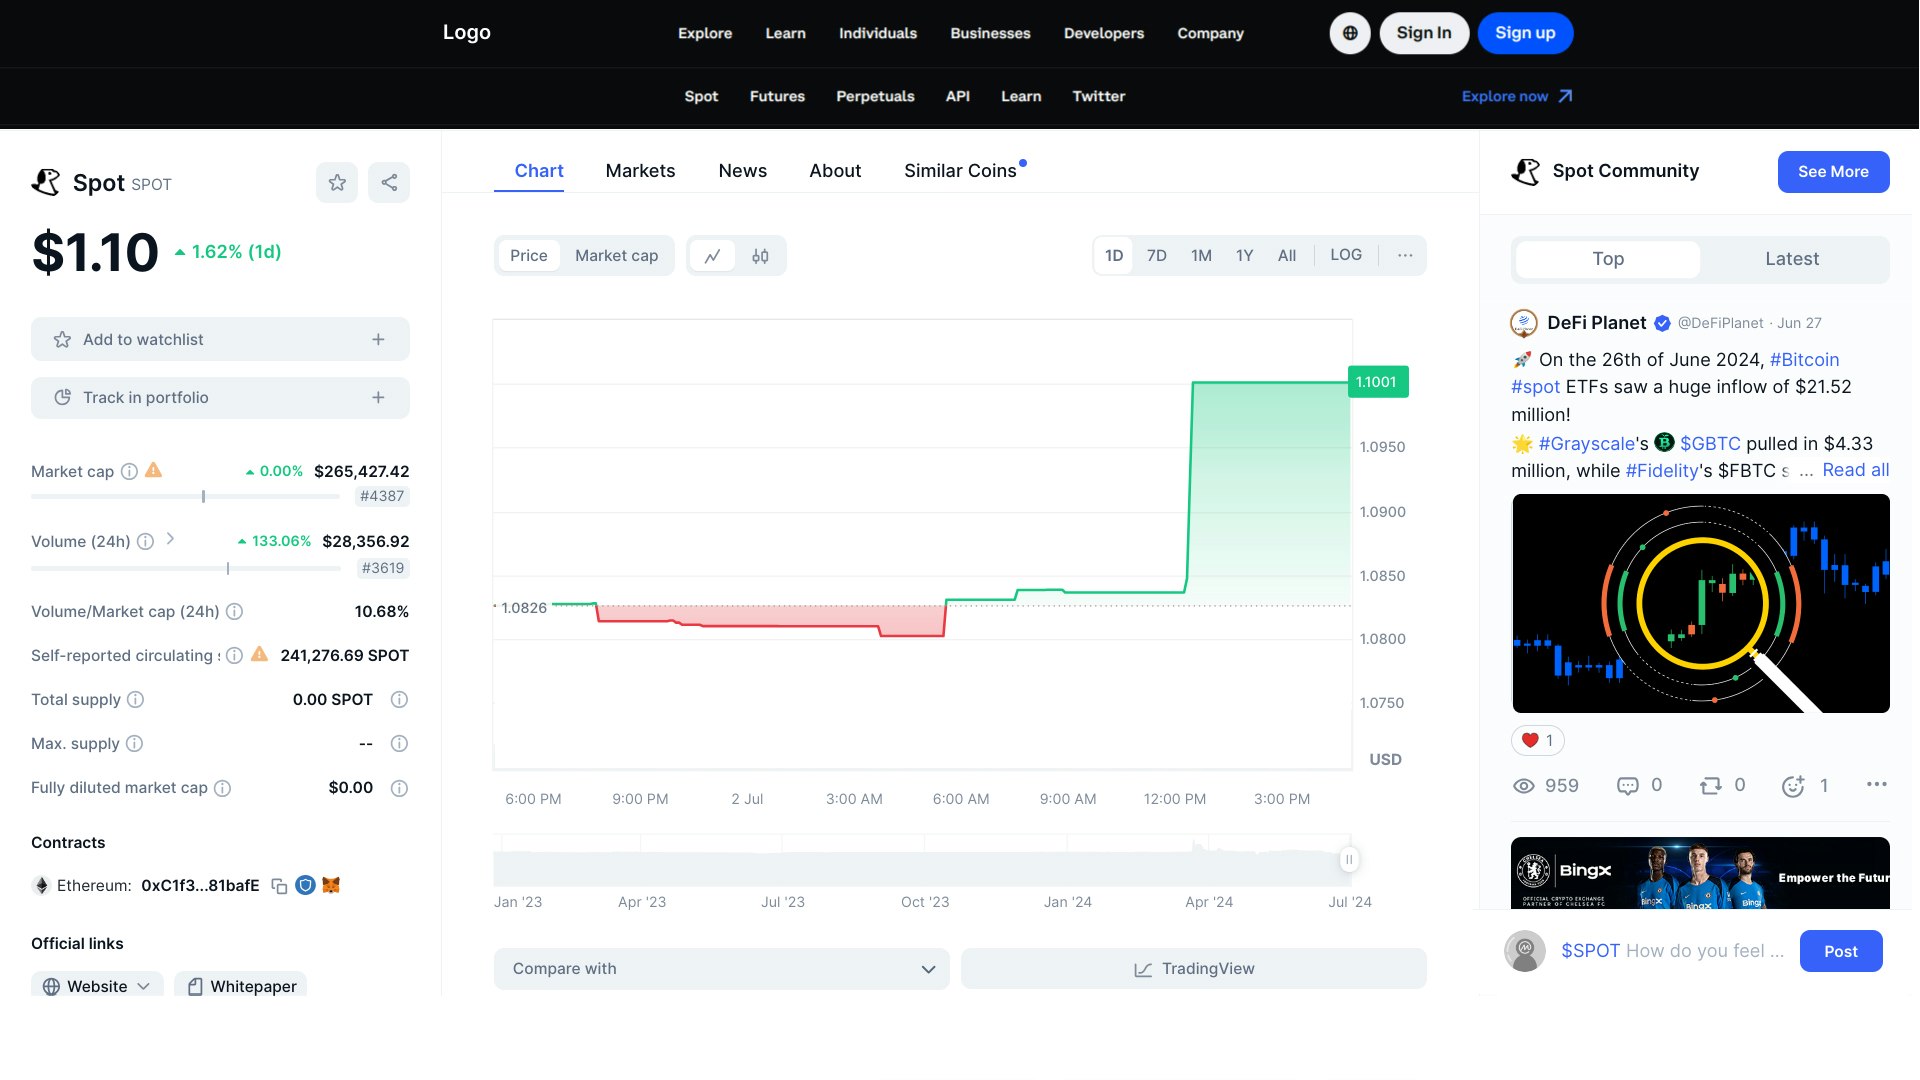The image size is (1920, 1080).
Task: Click the $SPOT comment input field
Action: 1670,951
